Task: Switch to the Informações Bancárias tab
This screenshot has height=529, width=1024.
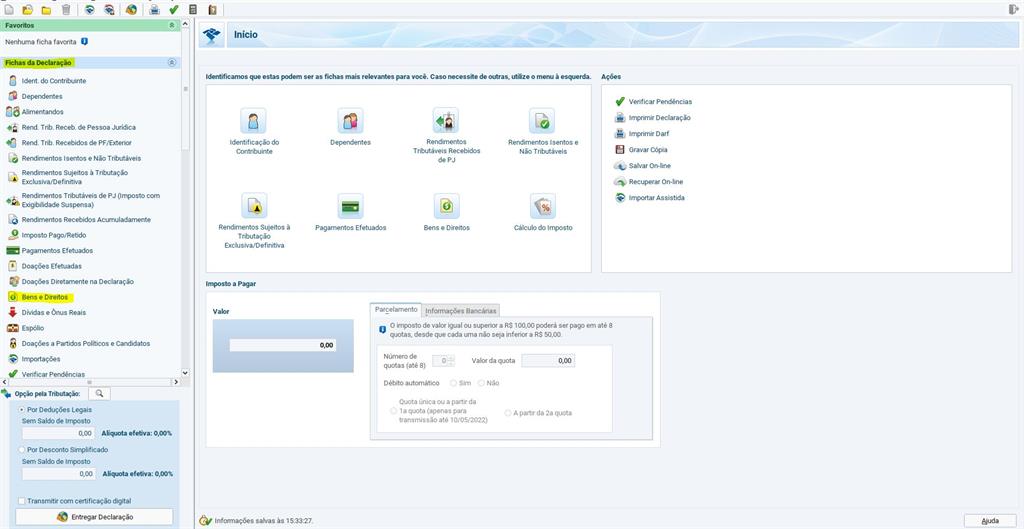Action: (461, 311)
